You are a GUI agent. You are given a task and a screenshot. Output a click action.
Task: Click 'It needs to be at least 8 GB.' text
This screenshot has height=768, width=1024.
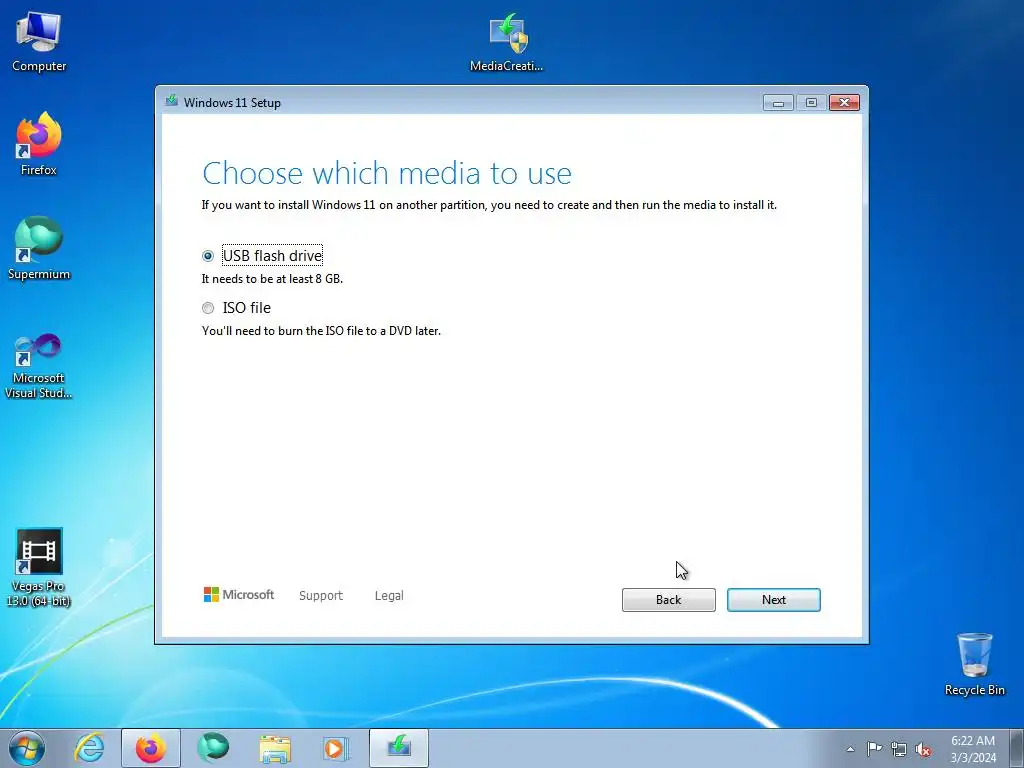[x=272, y=279]
